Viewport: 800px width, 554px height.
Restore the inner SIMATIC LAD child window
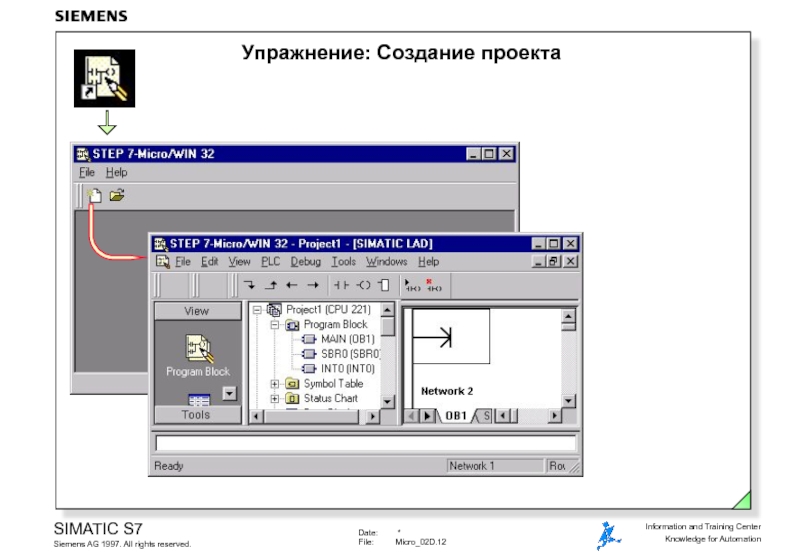click(x=554, y=261)
